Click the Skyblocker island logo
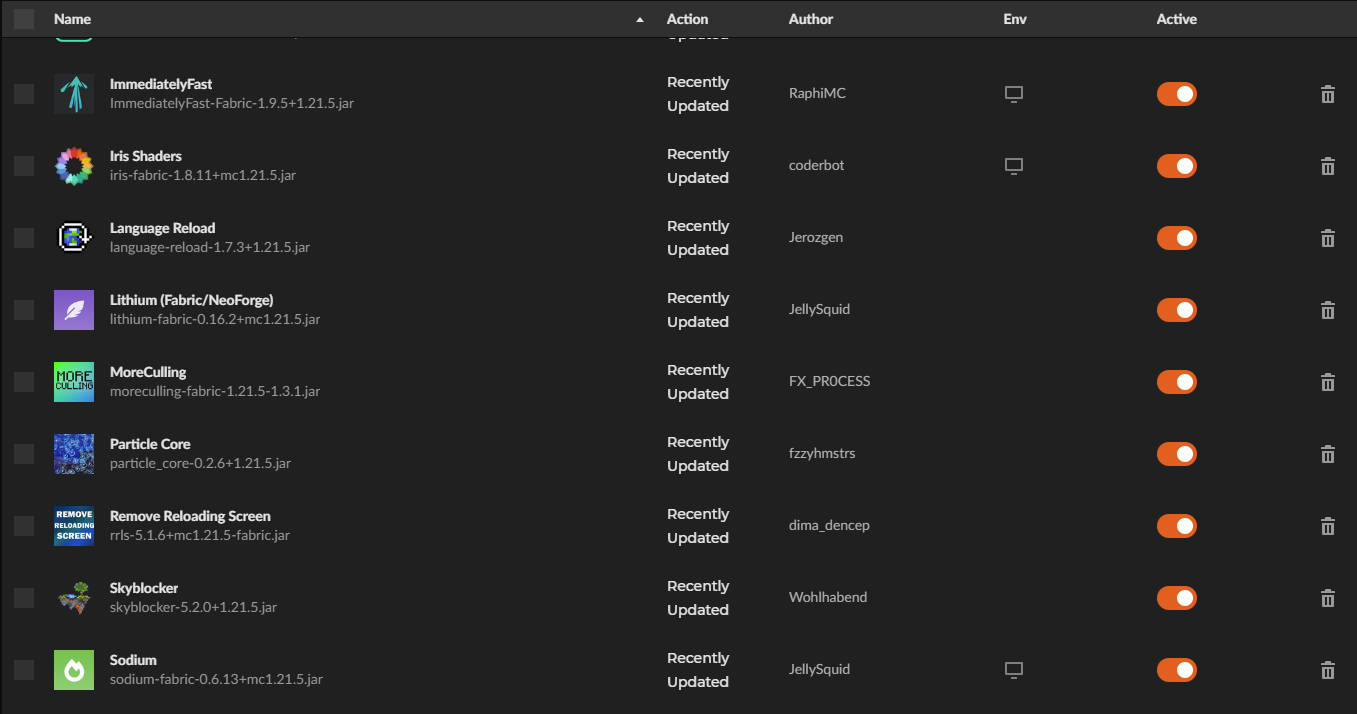1357x714 pixels. [74, 598]
